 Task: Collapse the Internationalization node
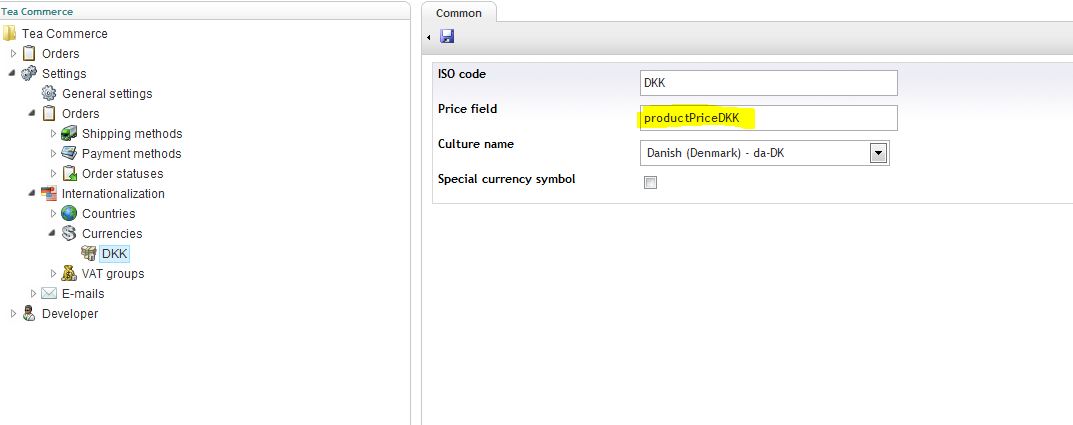coord(33,194)
